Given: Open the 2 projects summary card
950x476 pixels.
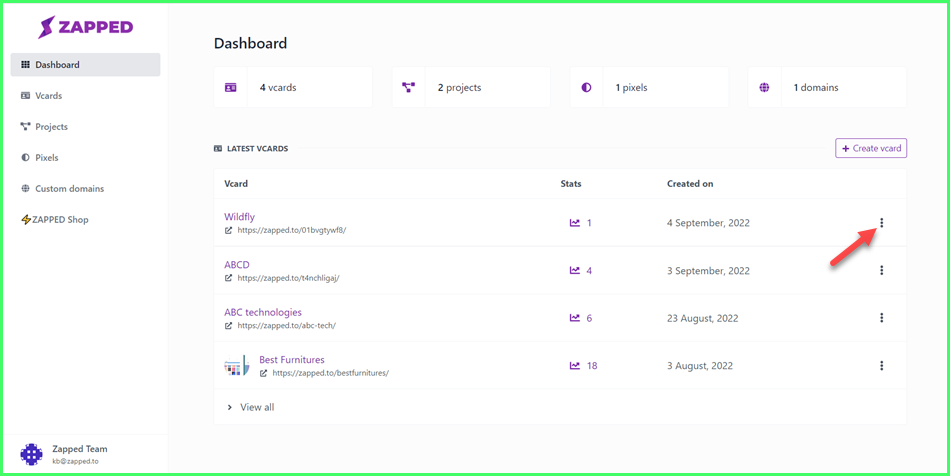Looking at the screenshot, I should 471,87.
